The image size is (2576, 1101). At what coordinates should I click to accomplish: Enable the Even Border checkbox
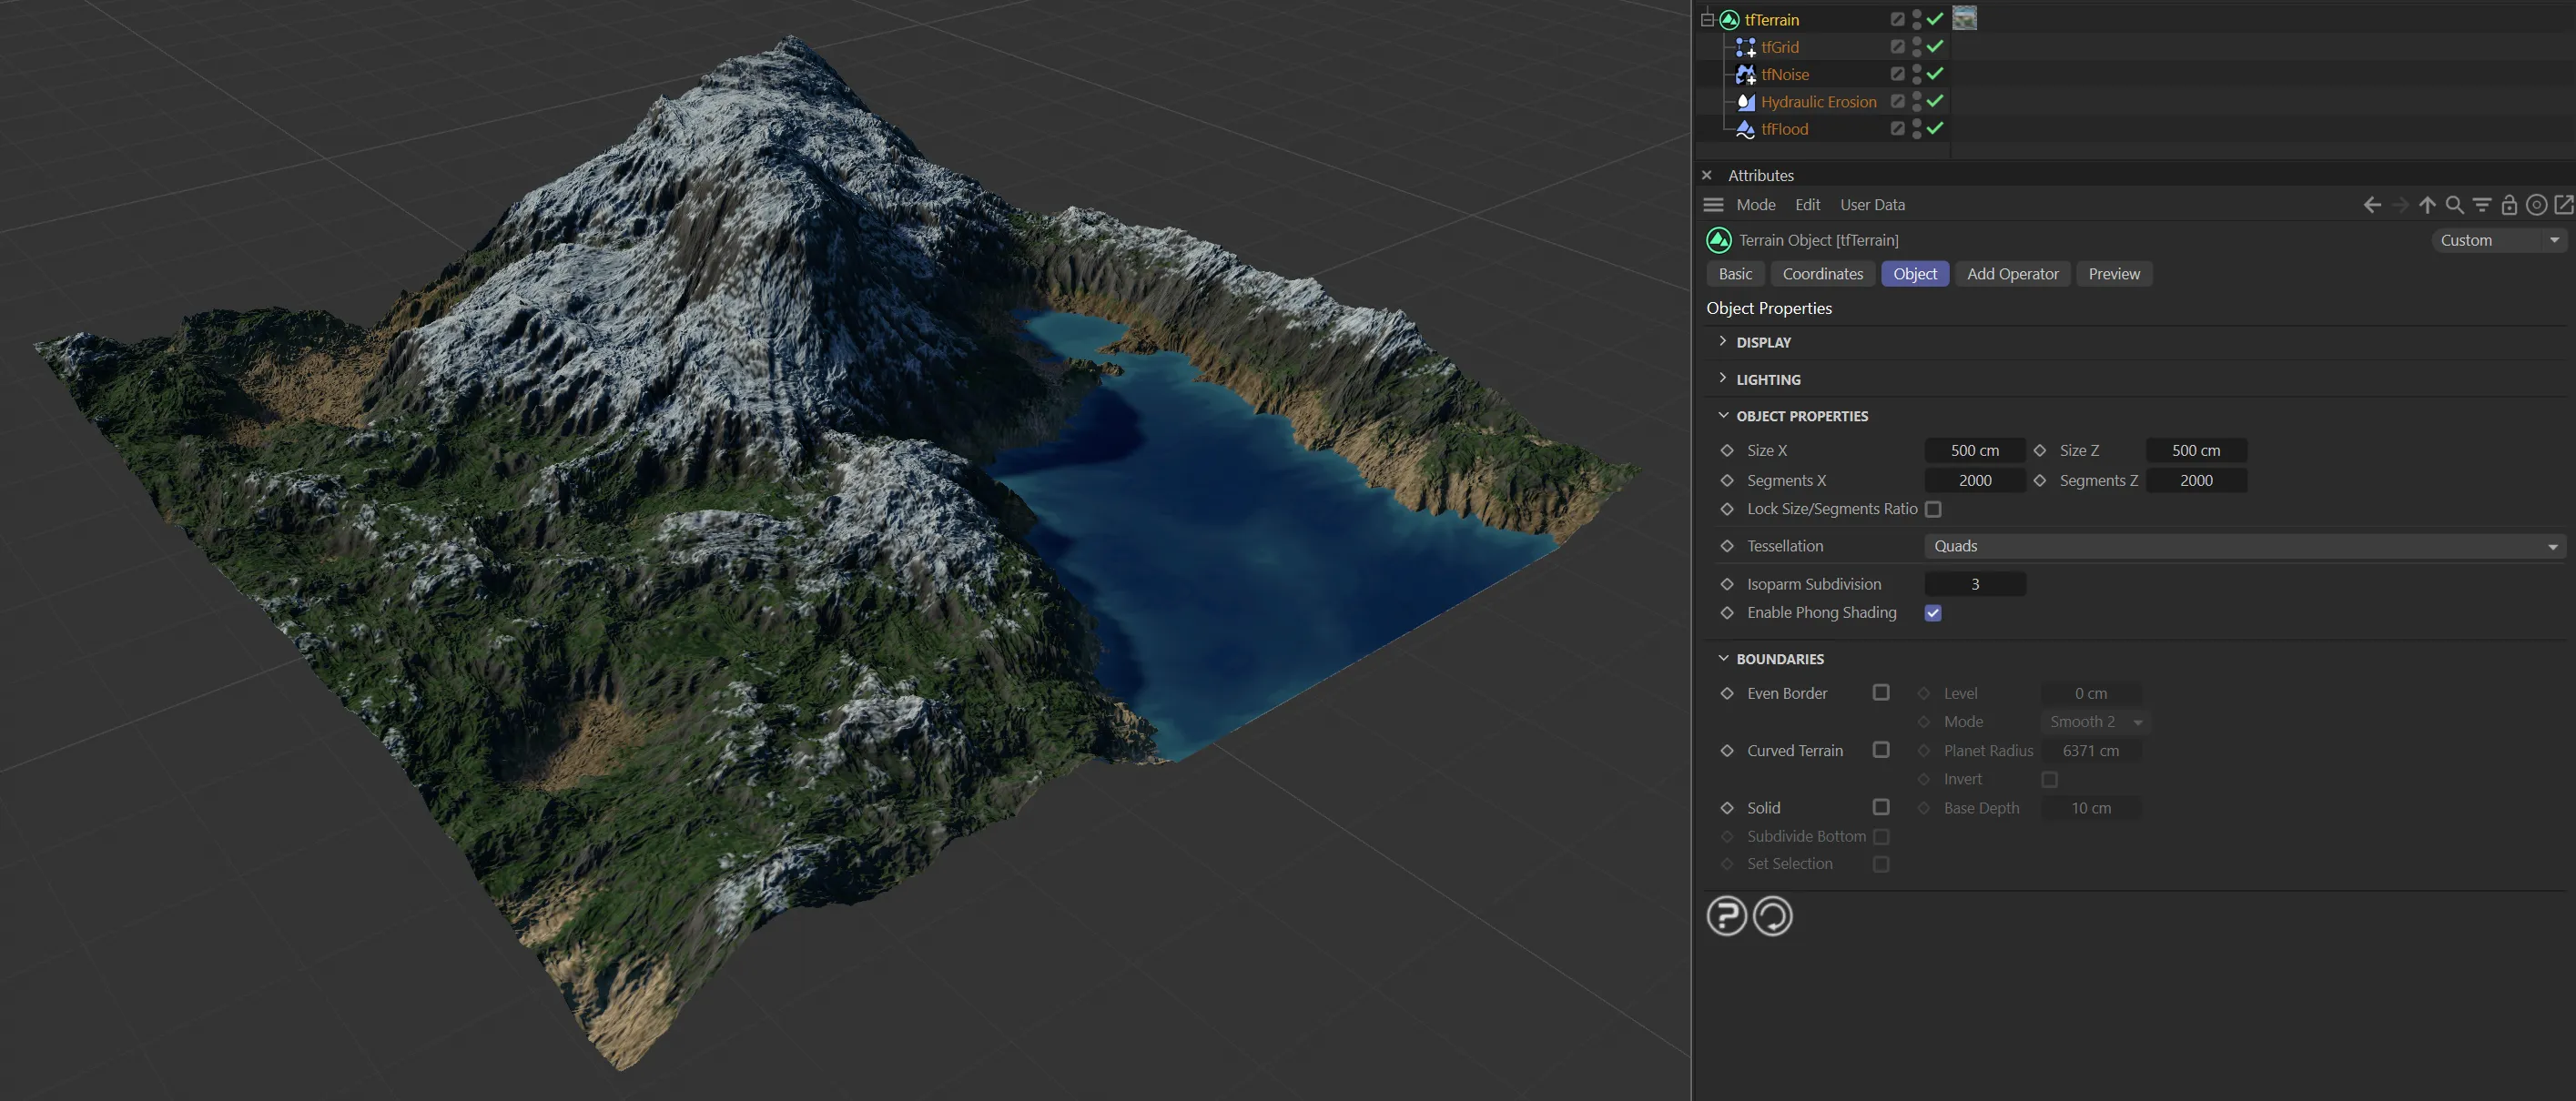(x=1881, y=693)
